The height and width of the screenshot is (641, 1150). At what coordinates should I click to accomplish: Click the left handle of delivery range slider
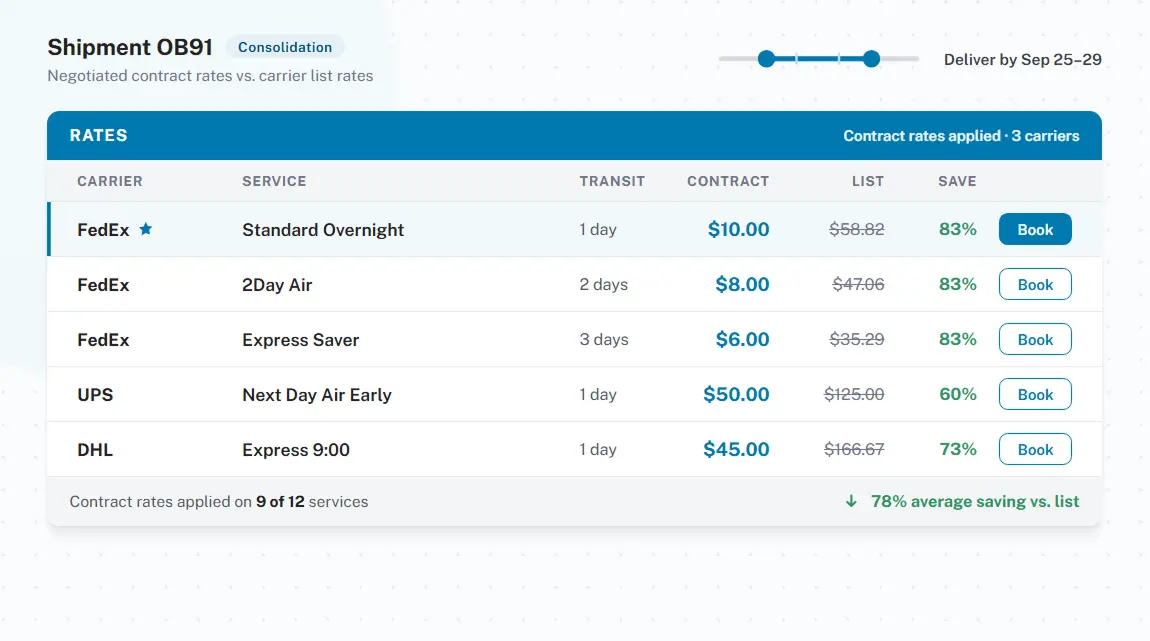[x=766, y=59]
